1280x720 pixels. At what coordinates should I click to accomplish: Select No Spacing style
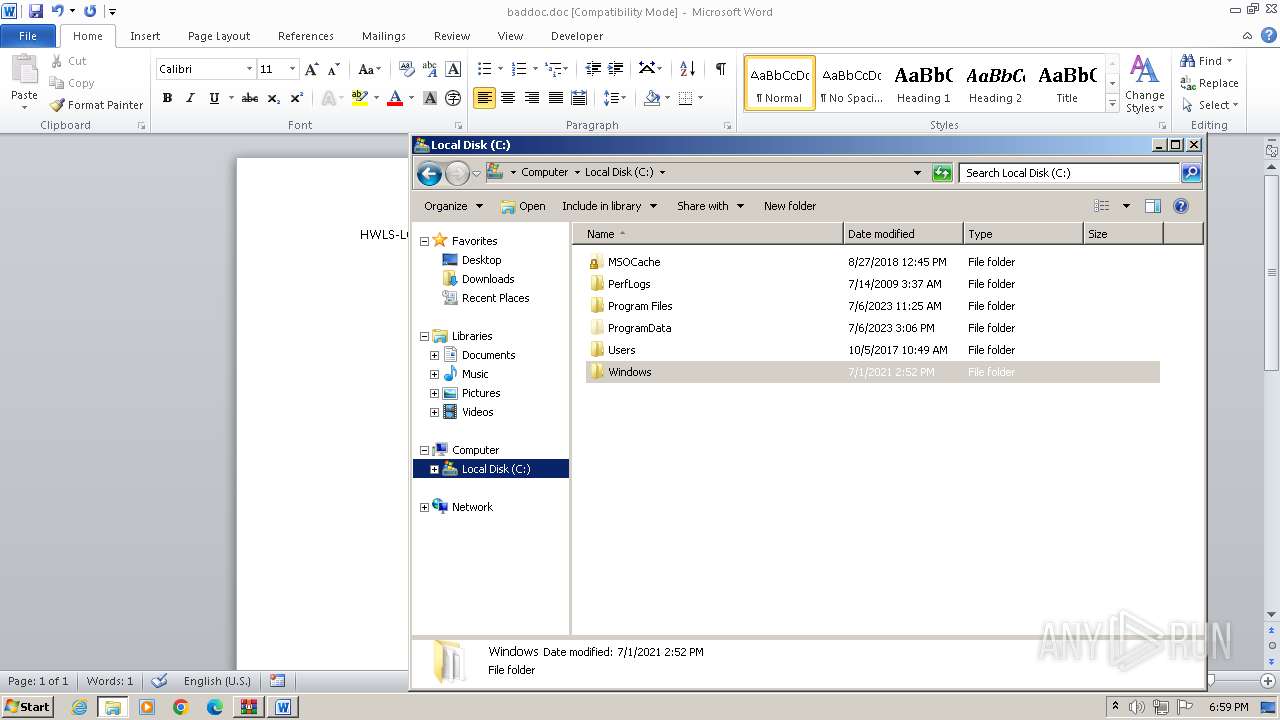pyautogui.click(x=851, y=83)
